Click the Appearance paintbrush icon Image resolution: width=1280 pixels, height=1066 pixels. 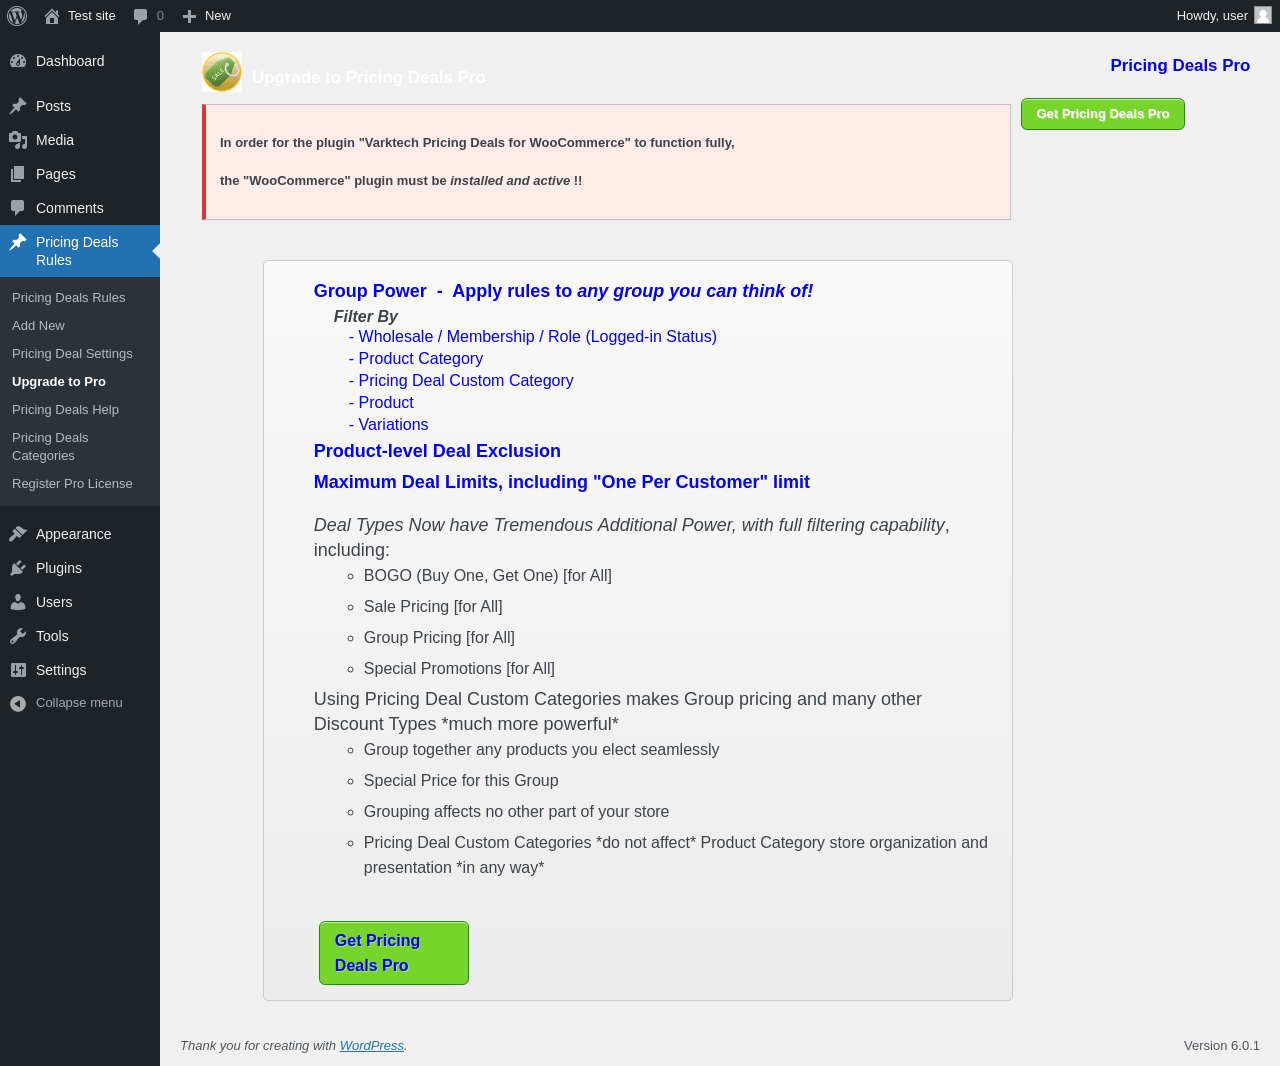(18, 534)
